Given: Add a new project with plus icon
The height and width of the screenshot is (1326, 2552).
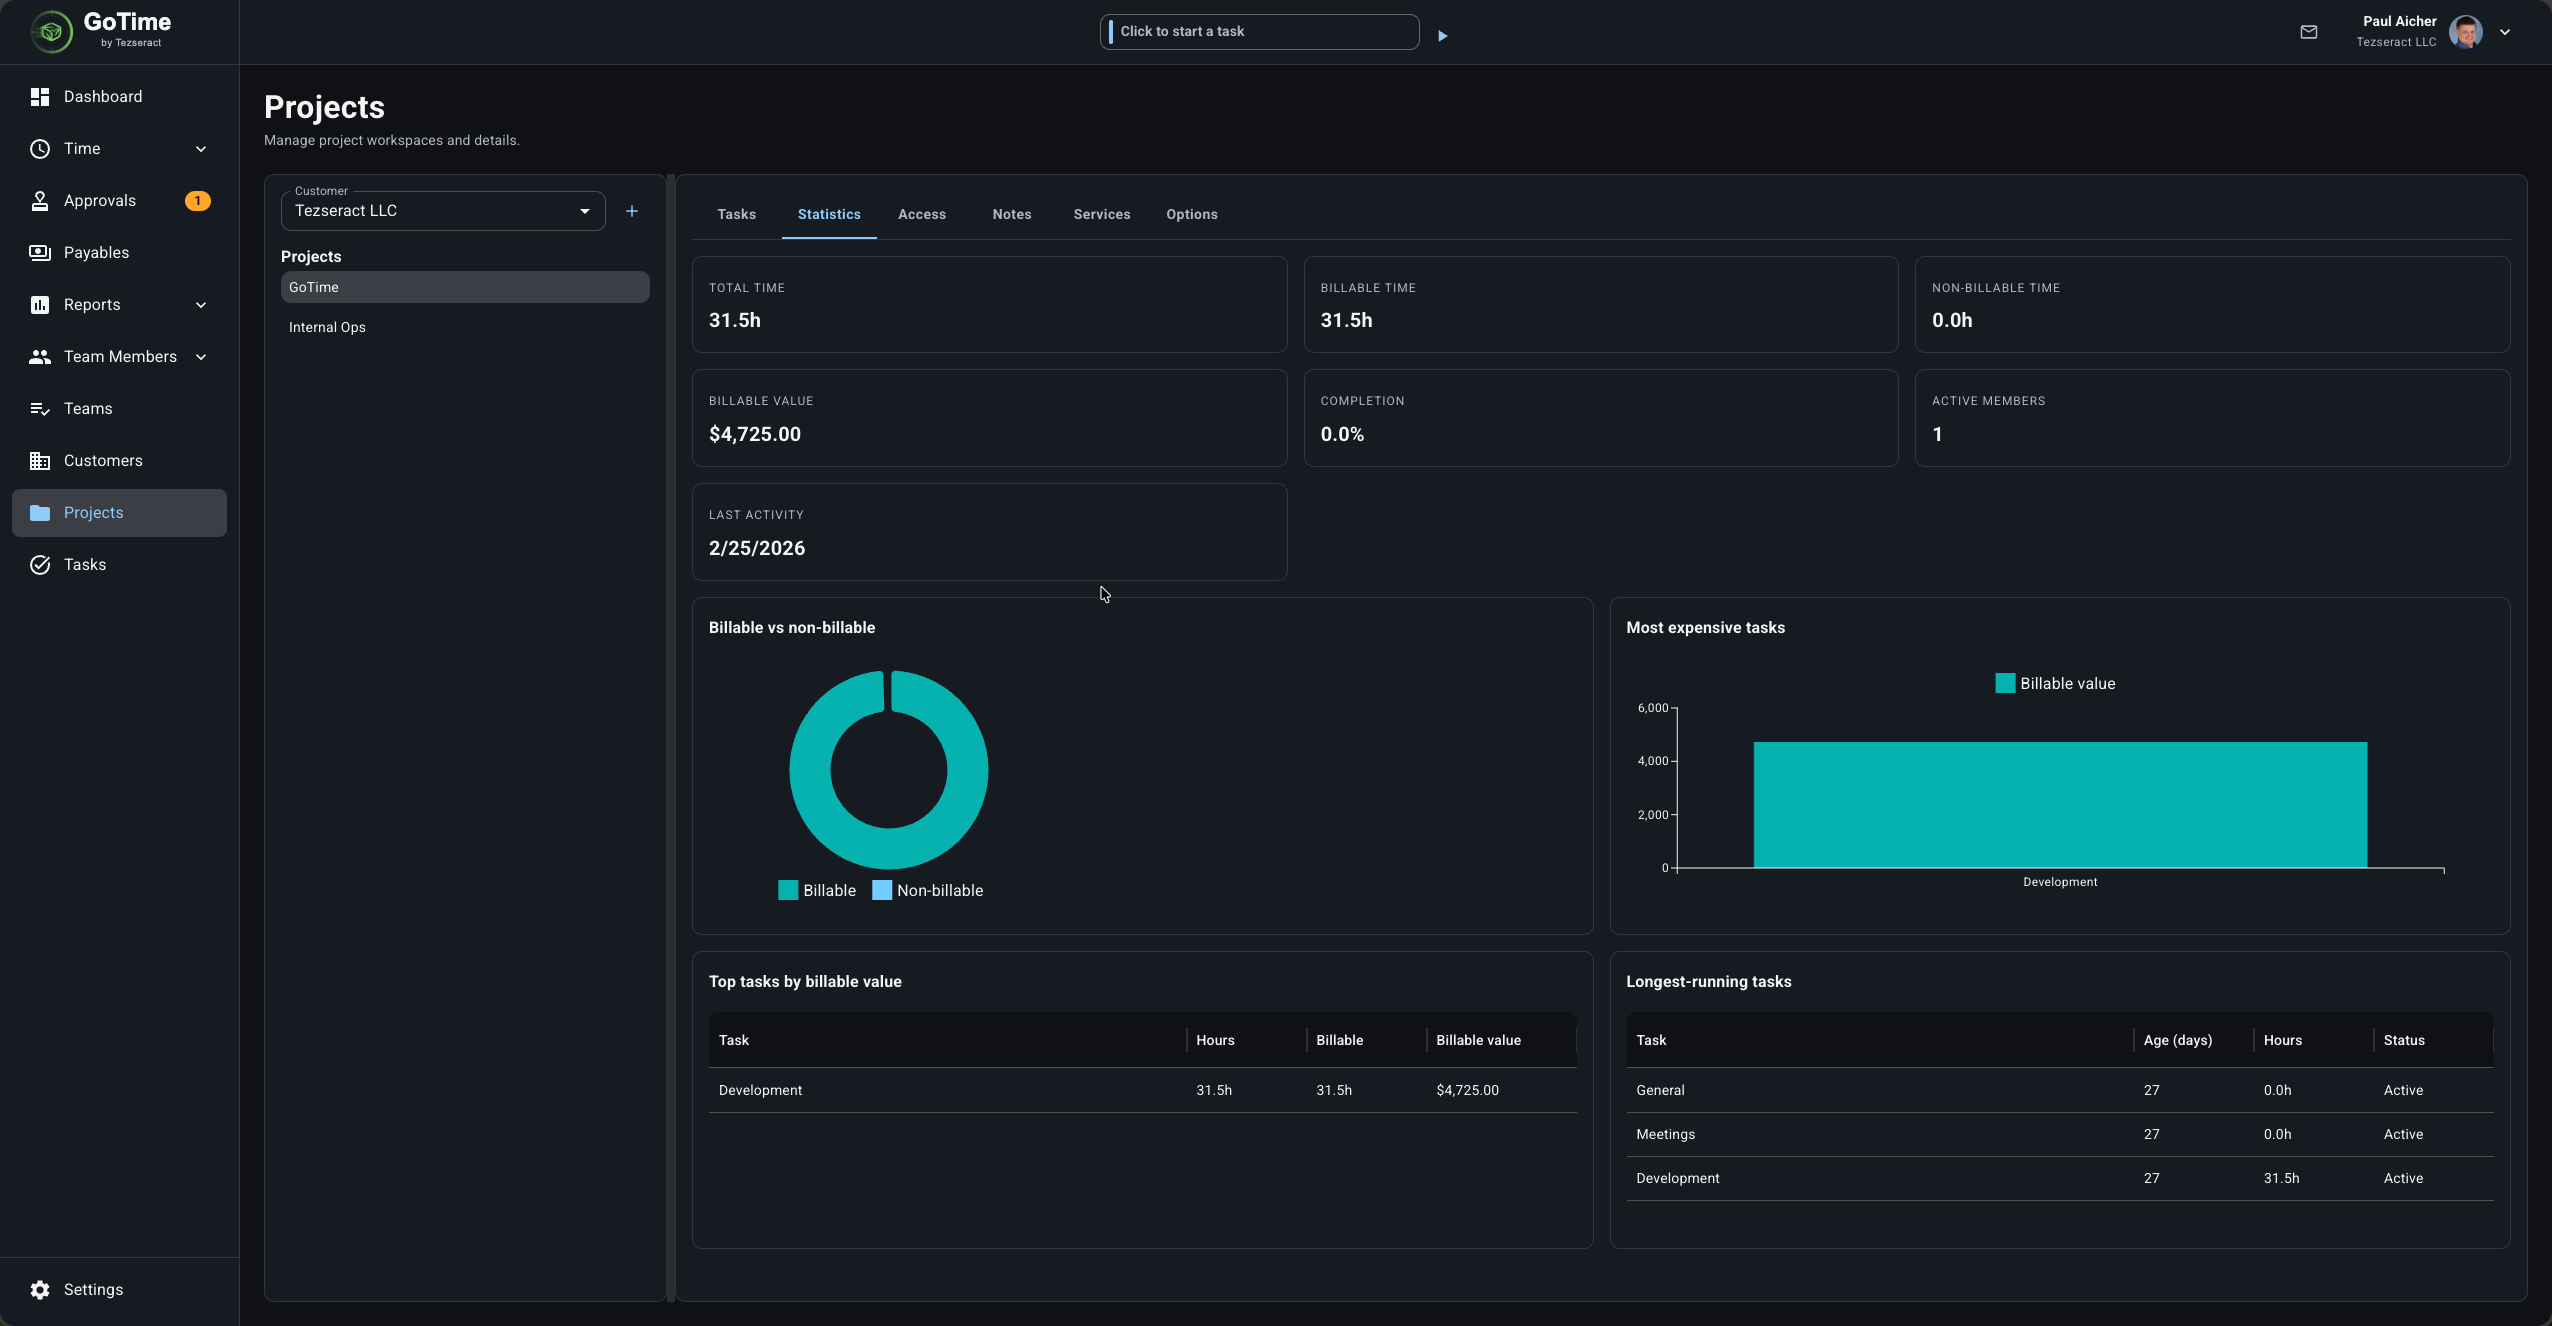Looking at the screenshot, I should (x=632, y=211).
